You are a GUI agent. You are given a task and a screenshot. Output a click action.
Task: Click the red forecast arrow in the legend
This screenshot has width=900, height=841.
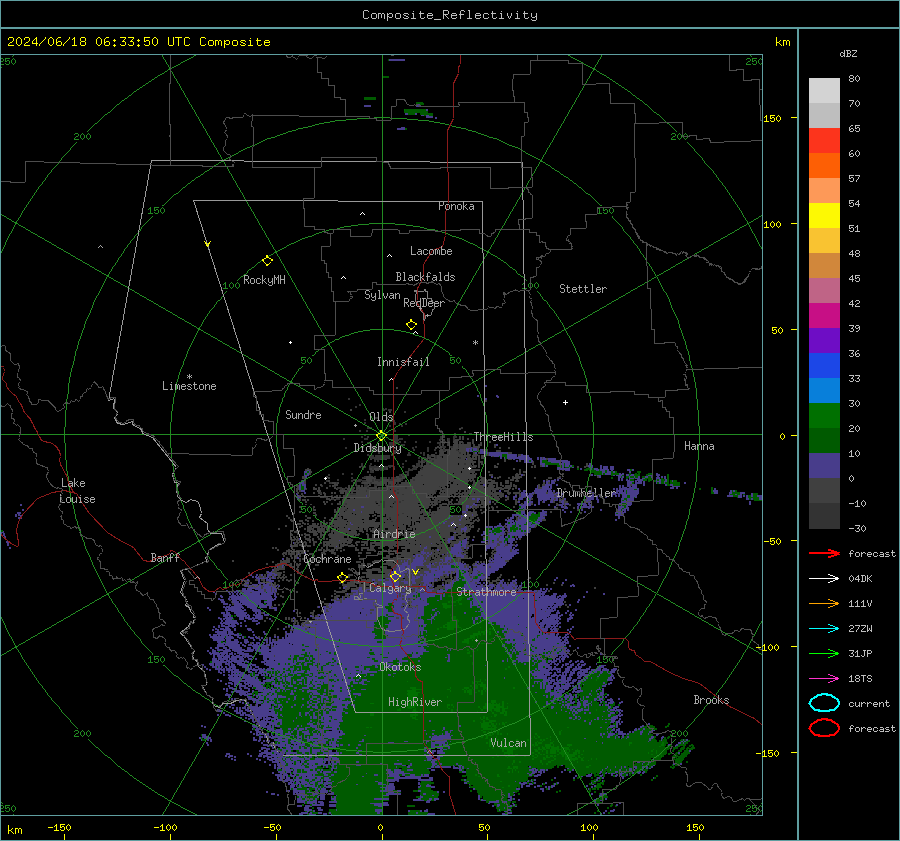(x=824, y=553)
